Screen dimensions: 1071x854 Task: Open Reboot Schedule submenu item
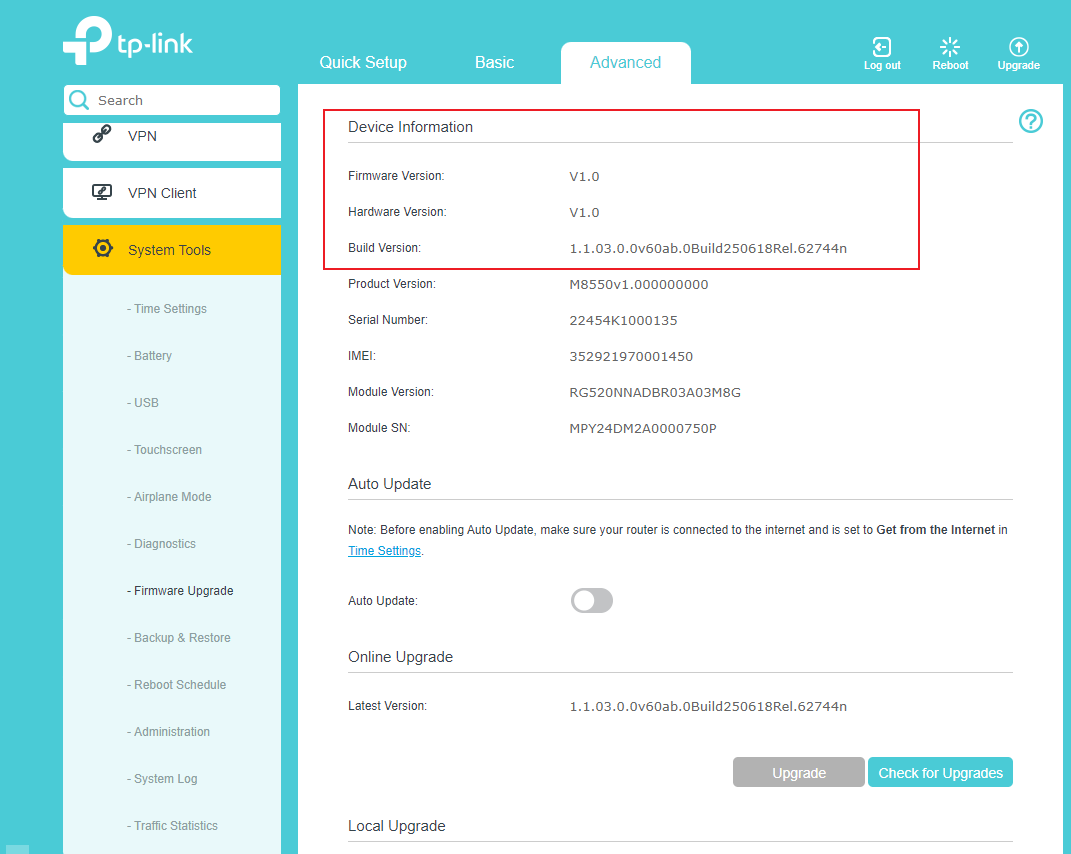pos(176,685)
